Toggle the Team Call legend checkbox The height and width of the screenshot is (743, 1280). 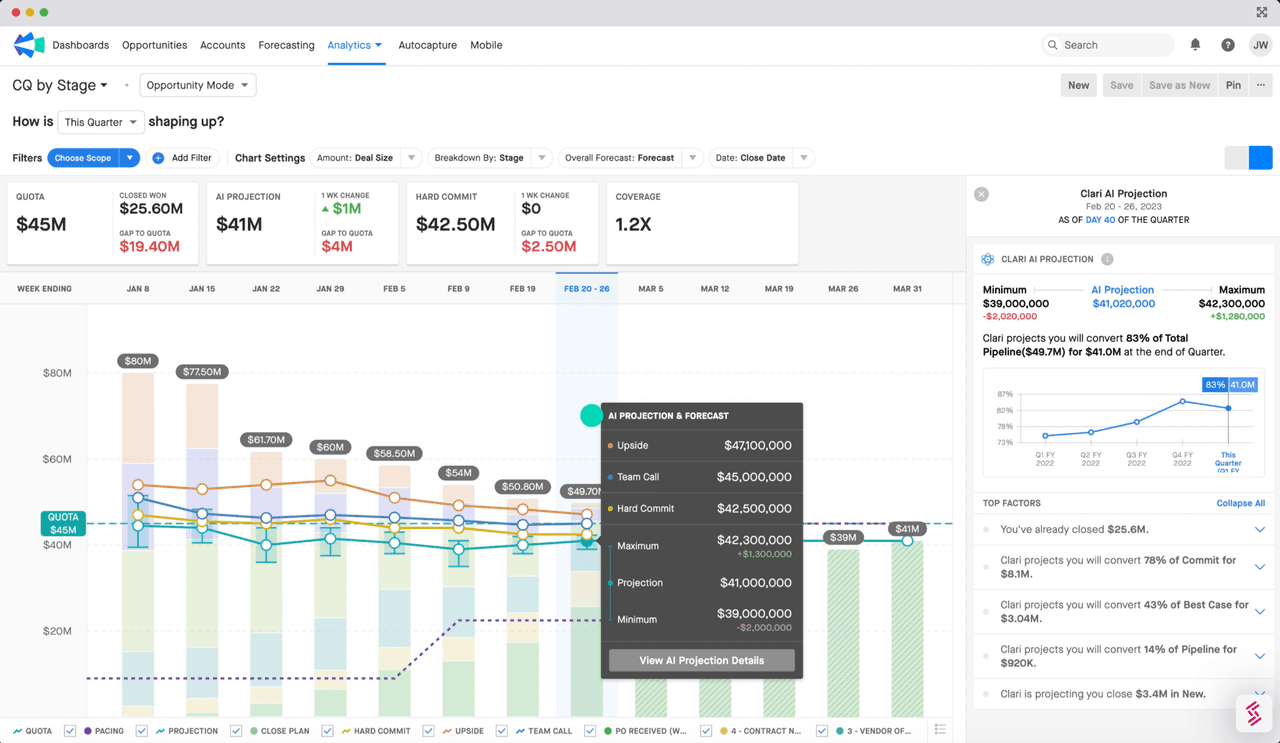tap(503, 730)
